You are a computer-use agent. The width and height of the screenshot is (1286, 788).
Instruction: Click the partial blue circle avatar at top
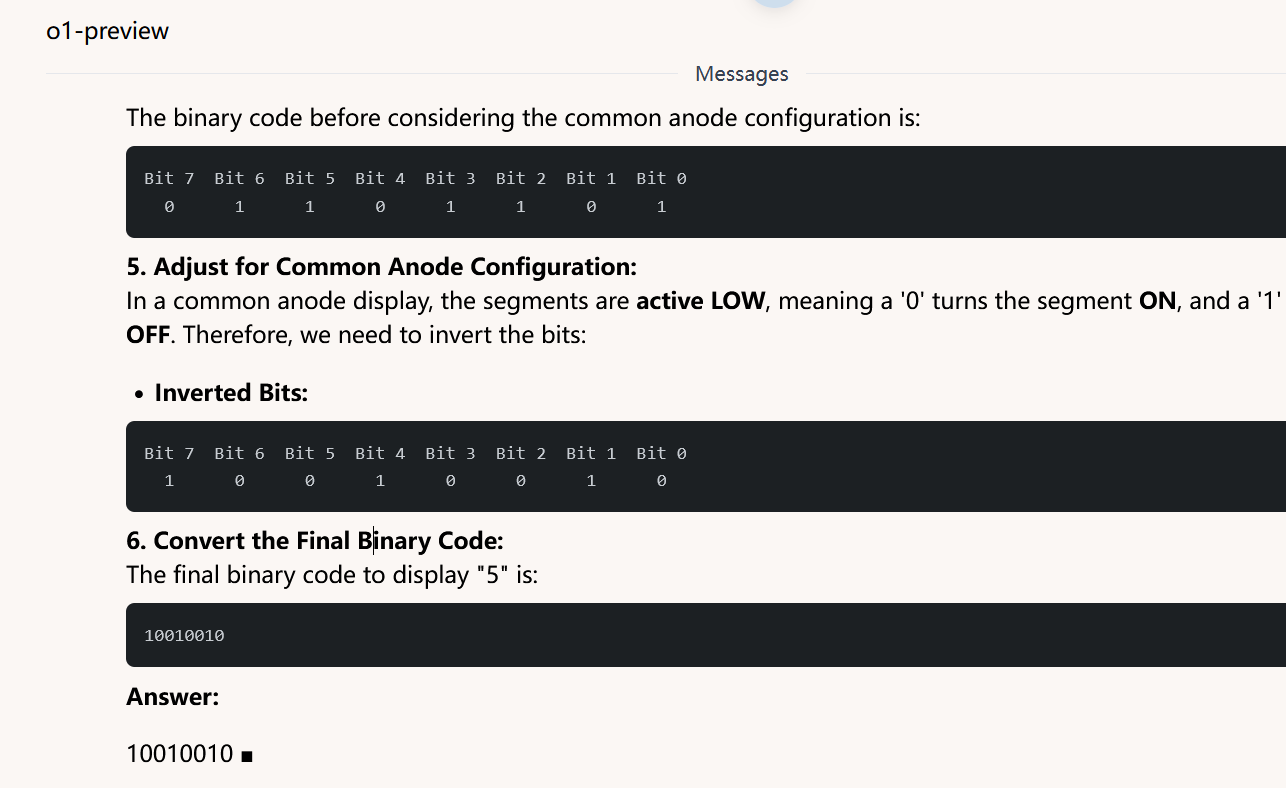click(x=774, y=3)
